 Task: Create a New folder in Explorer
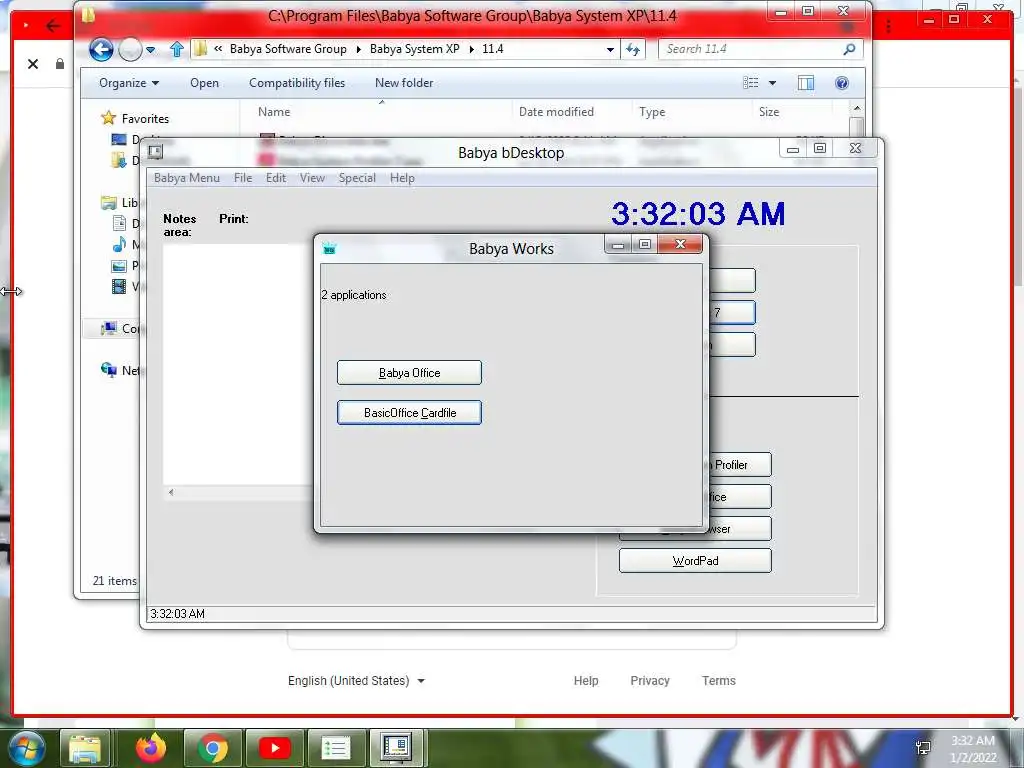point(404,83)
